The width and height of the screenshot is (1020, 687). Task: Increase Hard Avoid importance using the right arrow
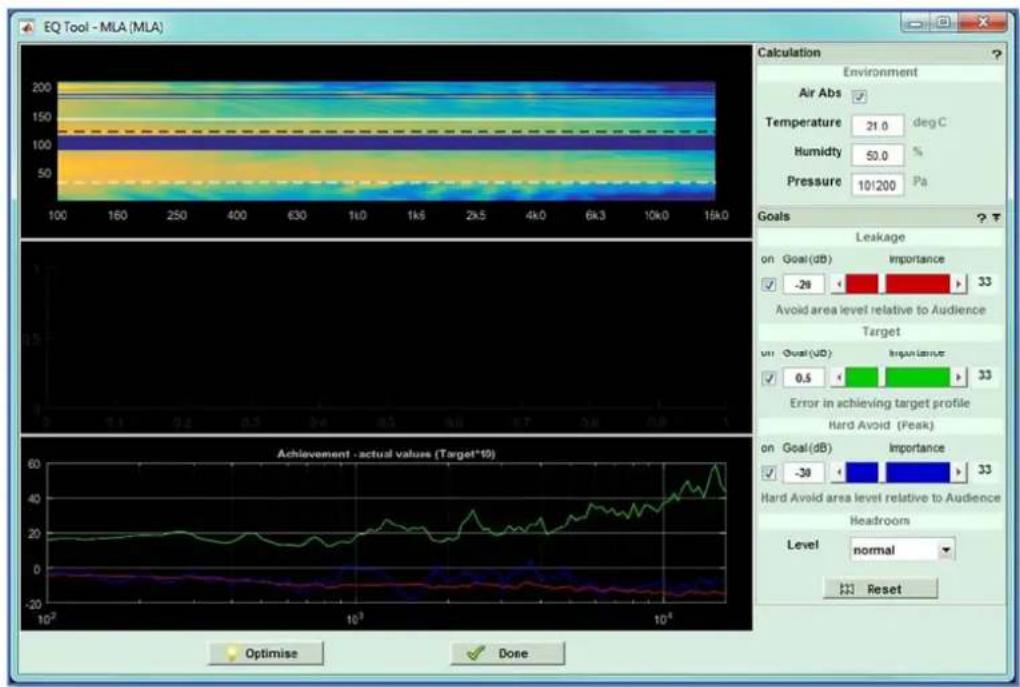point(958,473)
